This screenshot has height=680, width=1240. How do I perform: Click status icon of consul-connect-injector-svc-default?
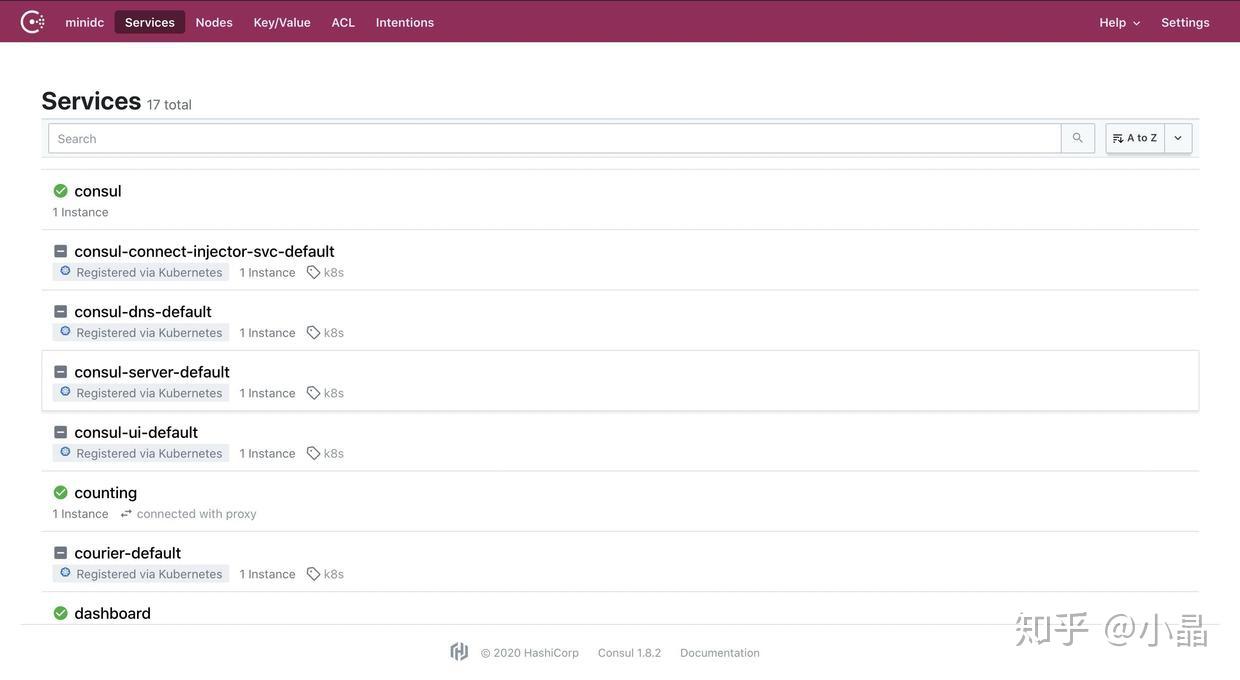point(60,251)
